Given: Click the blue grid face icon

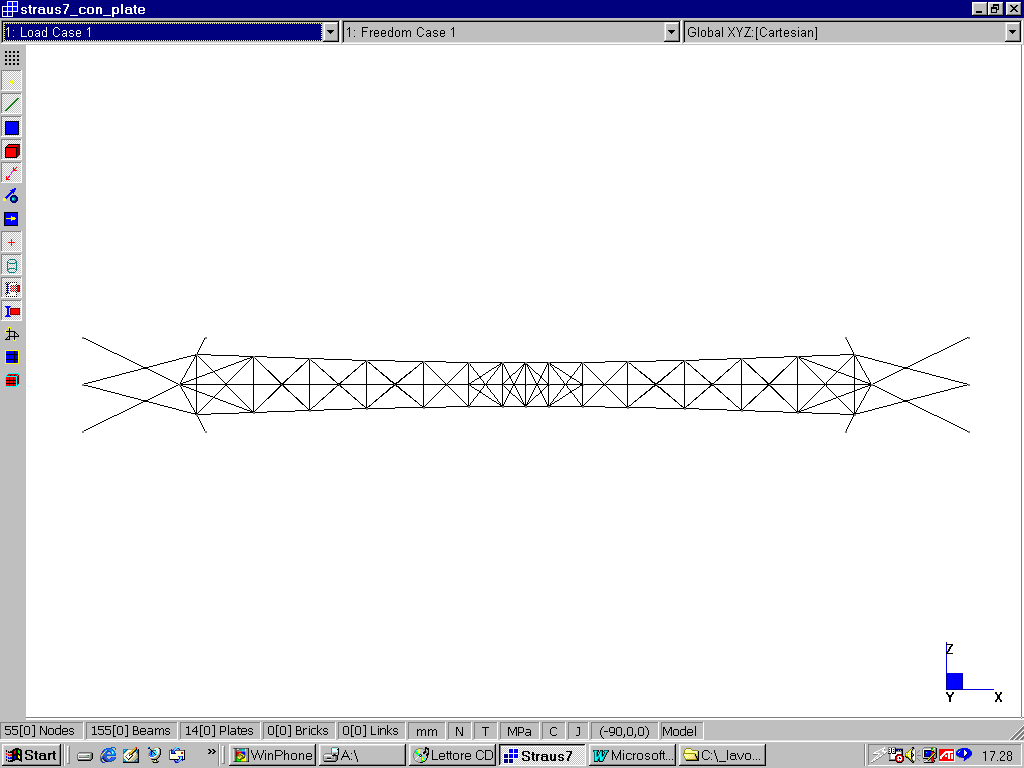Looking at the screenshot, I should (x=12, y=357).
